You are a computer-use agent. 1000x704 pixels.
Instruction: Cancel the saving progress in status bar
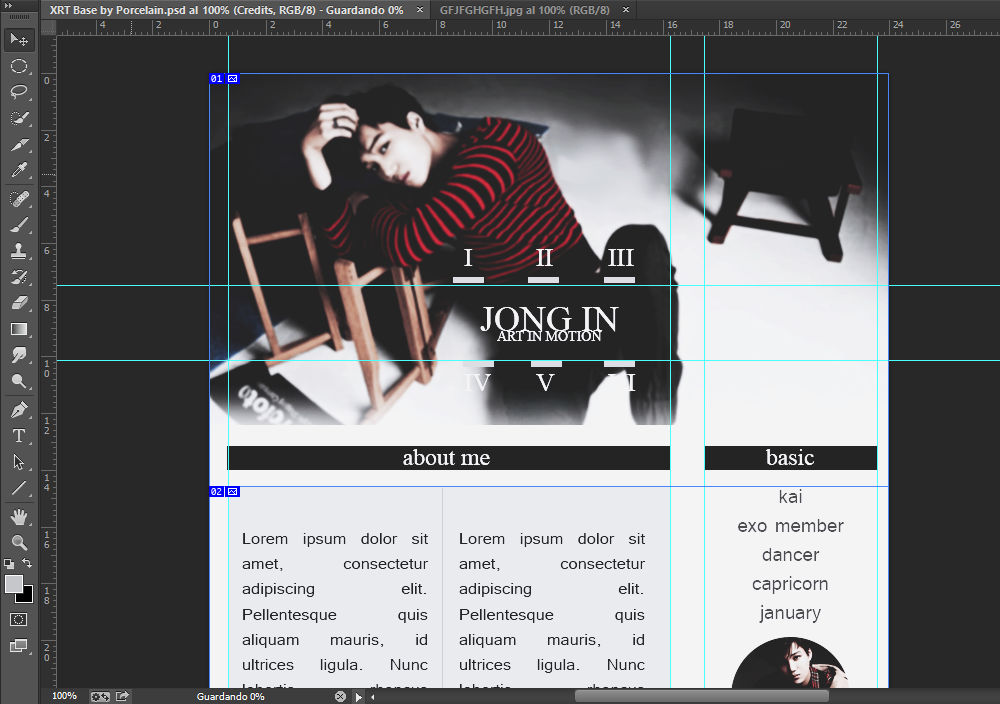tap(340, 696)
